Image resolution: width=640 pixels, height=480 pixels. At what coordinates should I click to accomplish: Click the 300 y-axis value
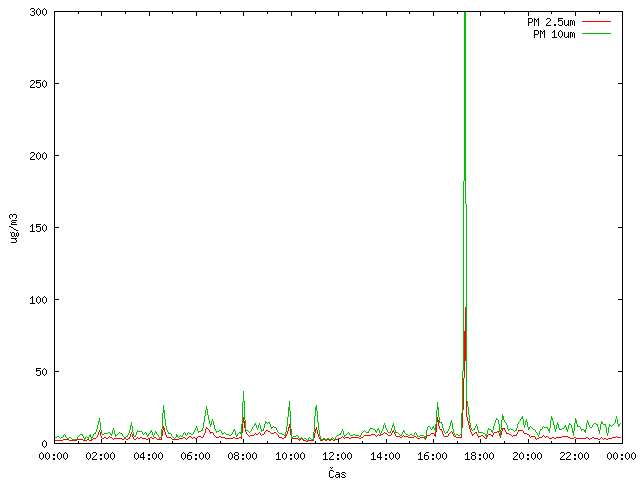point(38,12)
